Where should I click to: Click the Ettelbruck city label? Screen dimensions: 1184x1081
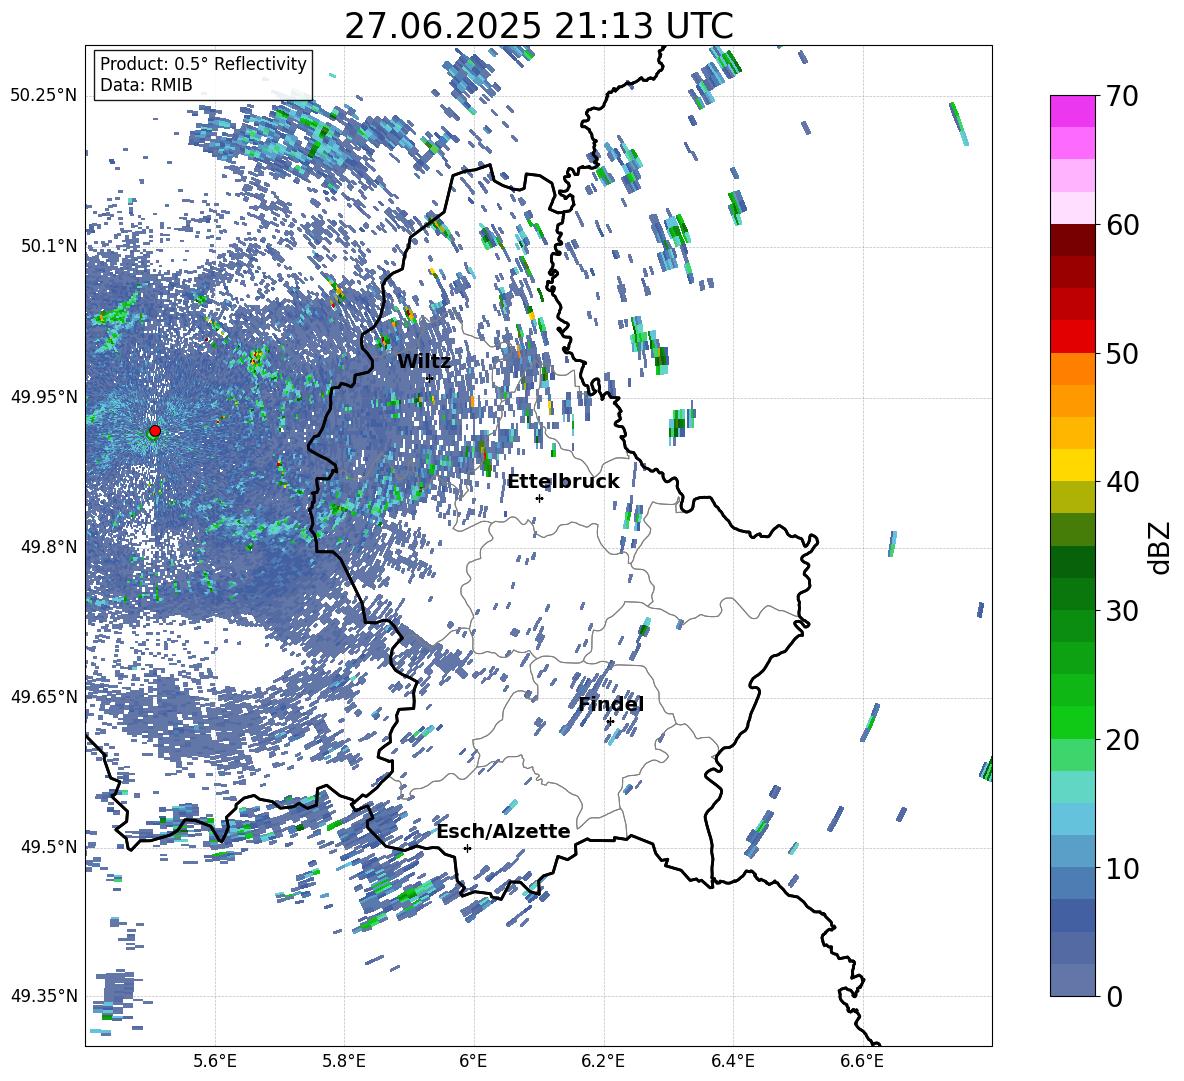click(x=563, y=482)
